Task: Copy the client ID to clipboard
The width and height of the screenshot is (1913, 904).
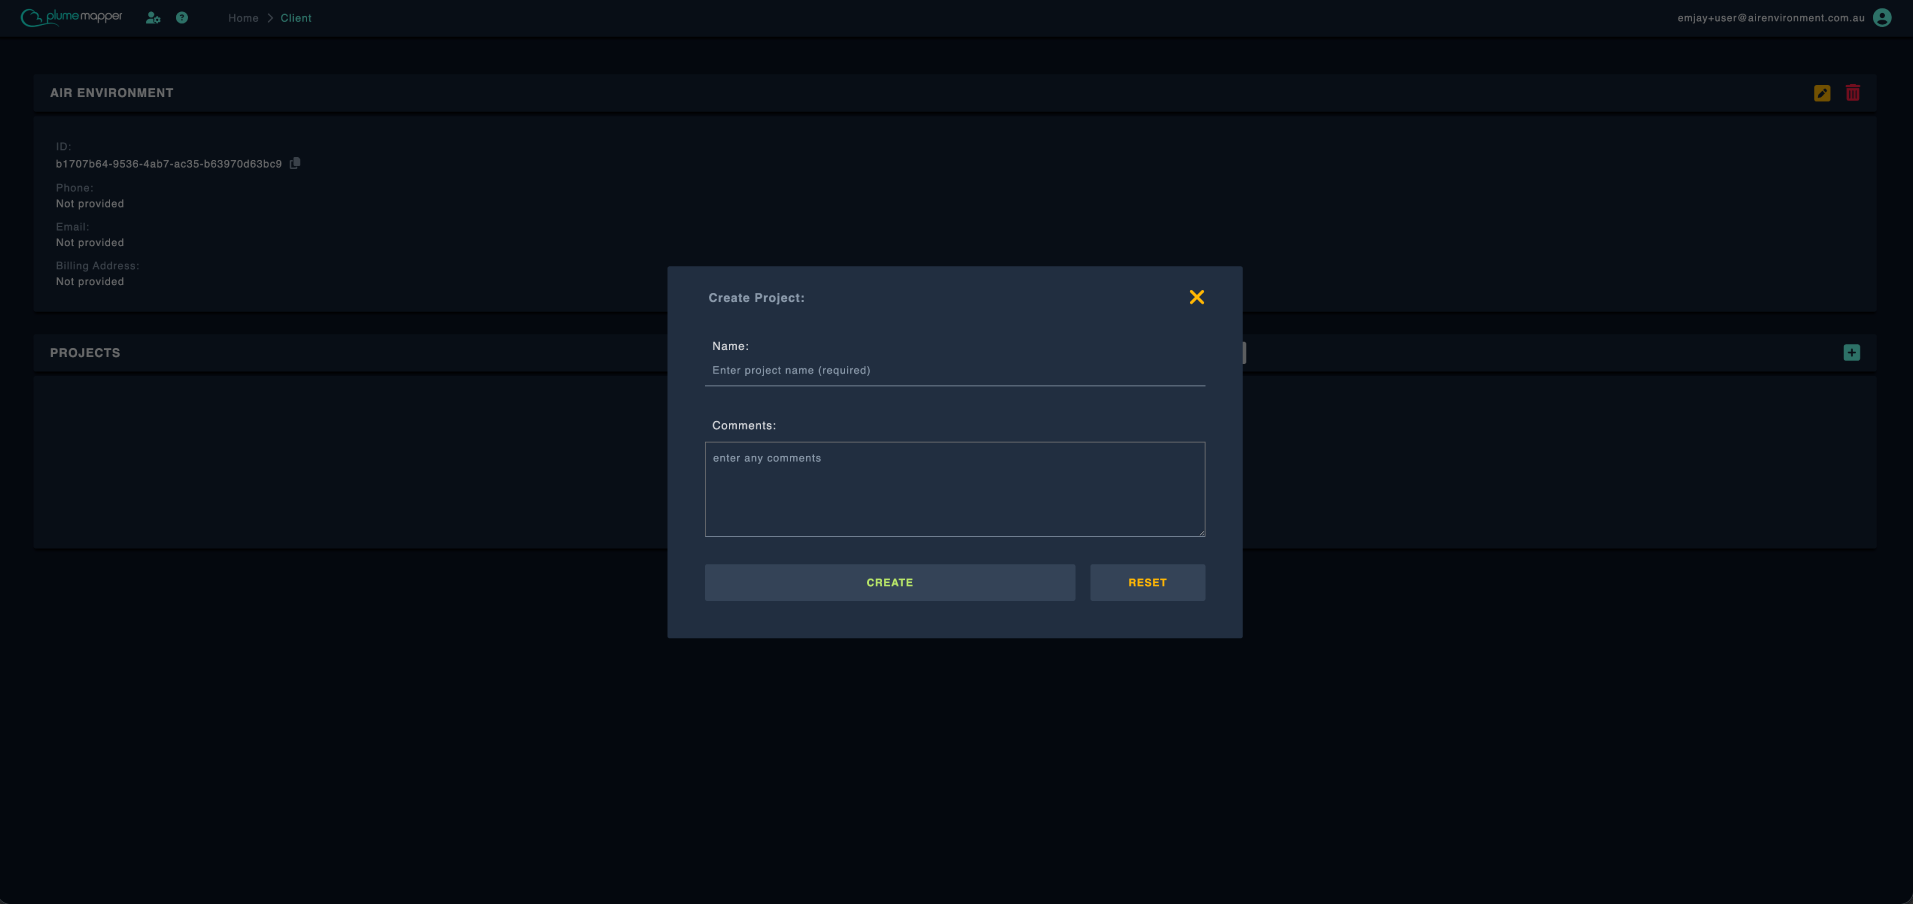Action: pos(295,163)
